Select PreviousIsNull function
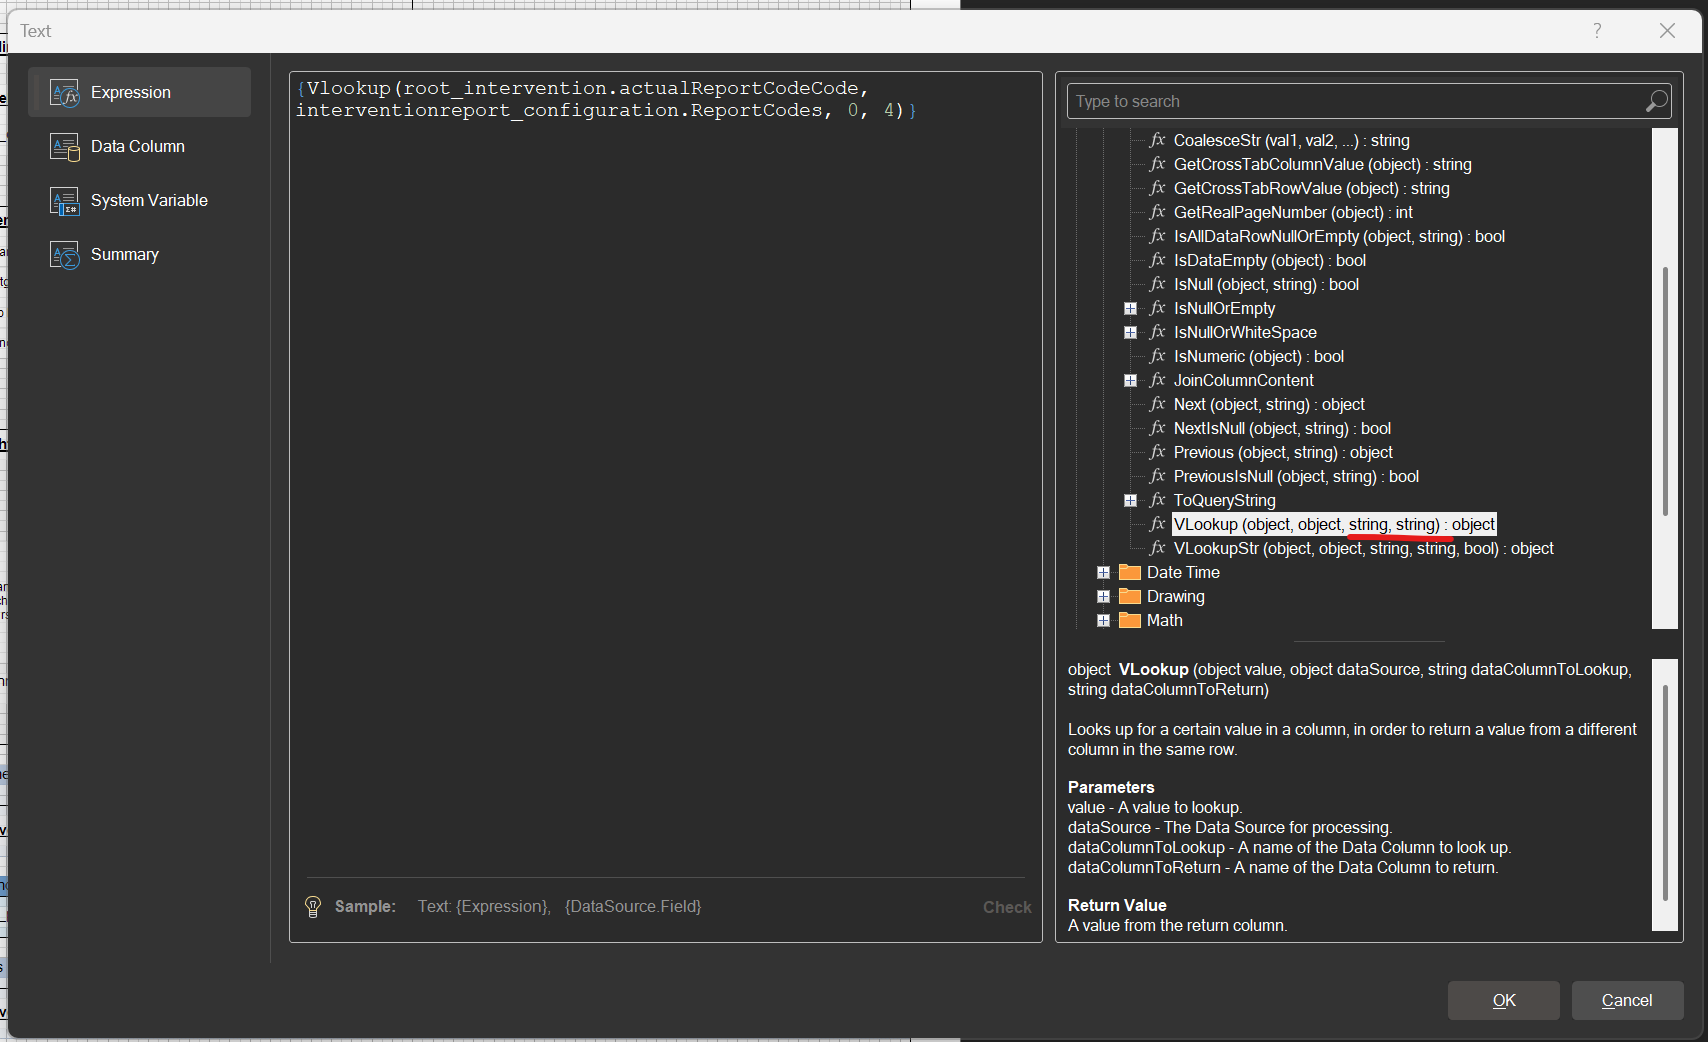This screenshot has width=1708, height=1042. click(x=1296, y=476)
